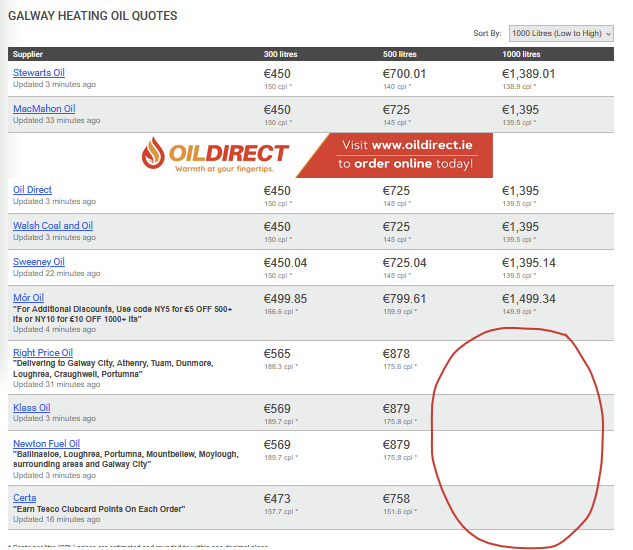Screen dimensions: 633x550
Task: Open Newton Fuel Oil supplier link
Action: pyautogui.click(x=46, y=443)
